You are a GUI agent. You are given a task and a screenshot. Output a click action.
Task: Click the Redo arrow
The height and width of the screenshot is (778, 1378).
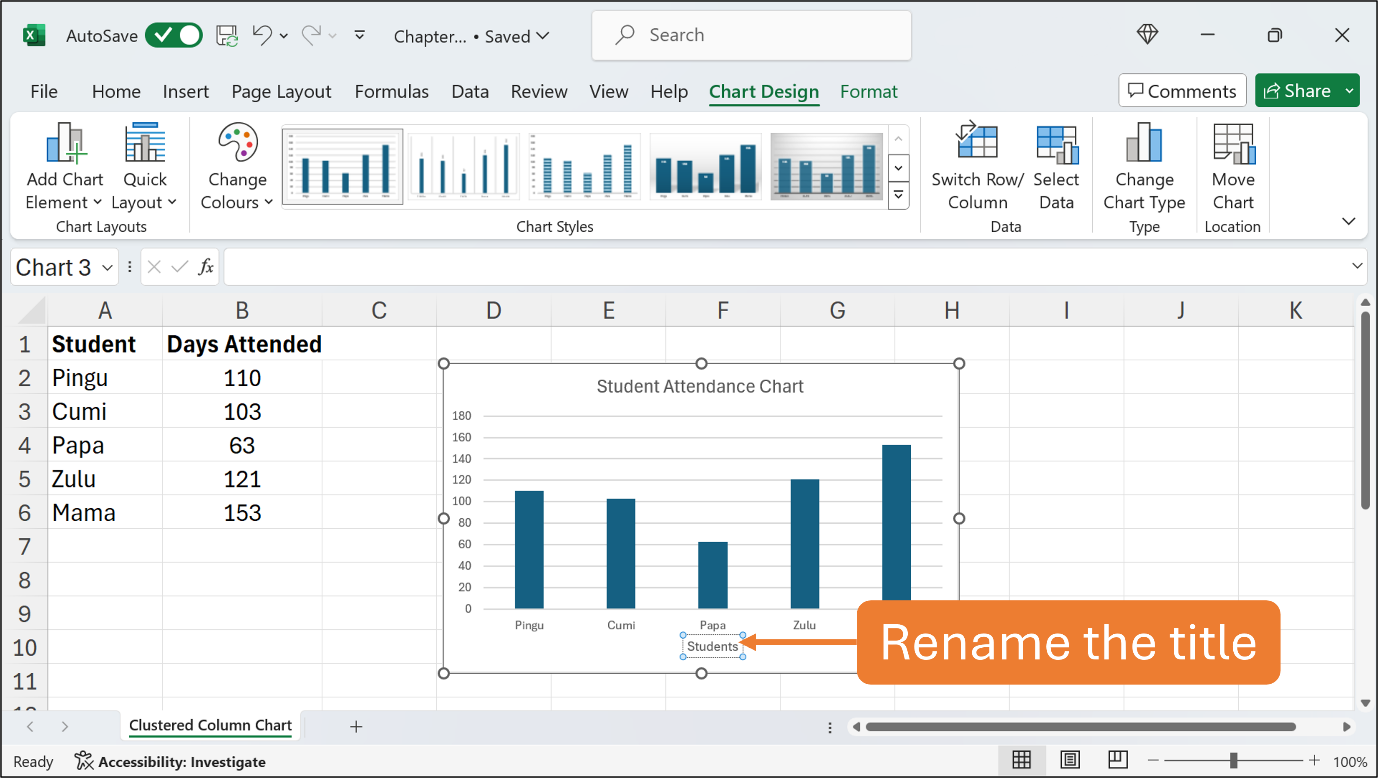[312, 35]
